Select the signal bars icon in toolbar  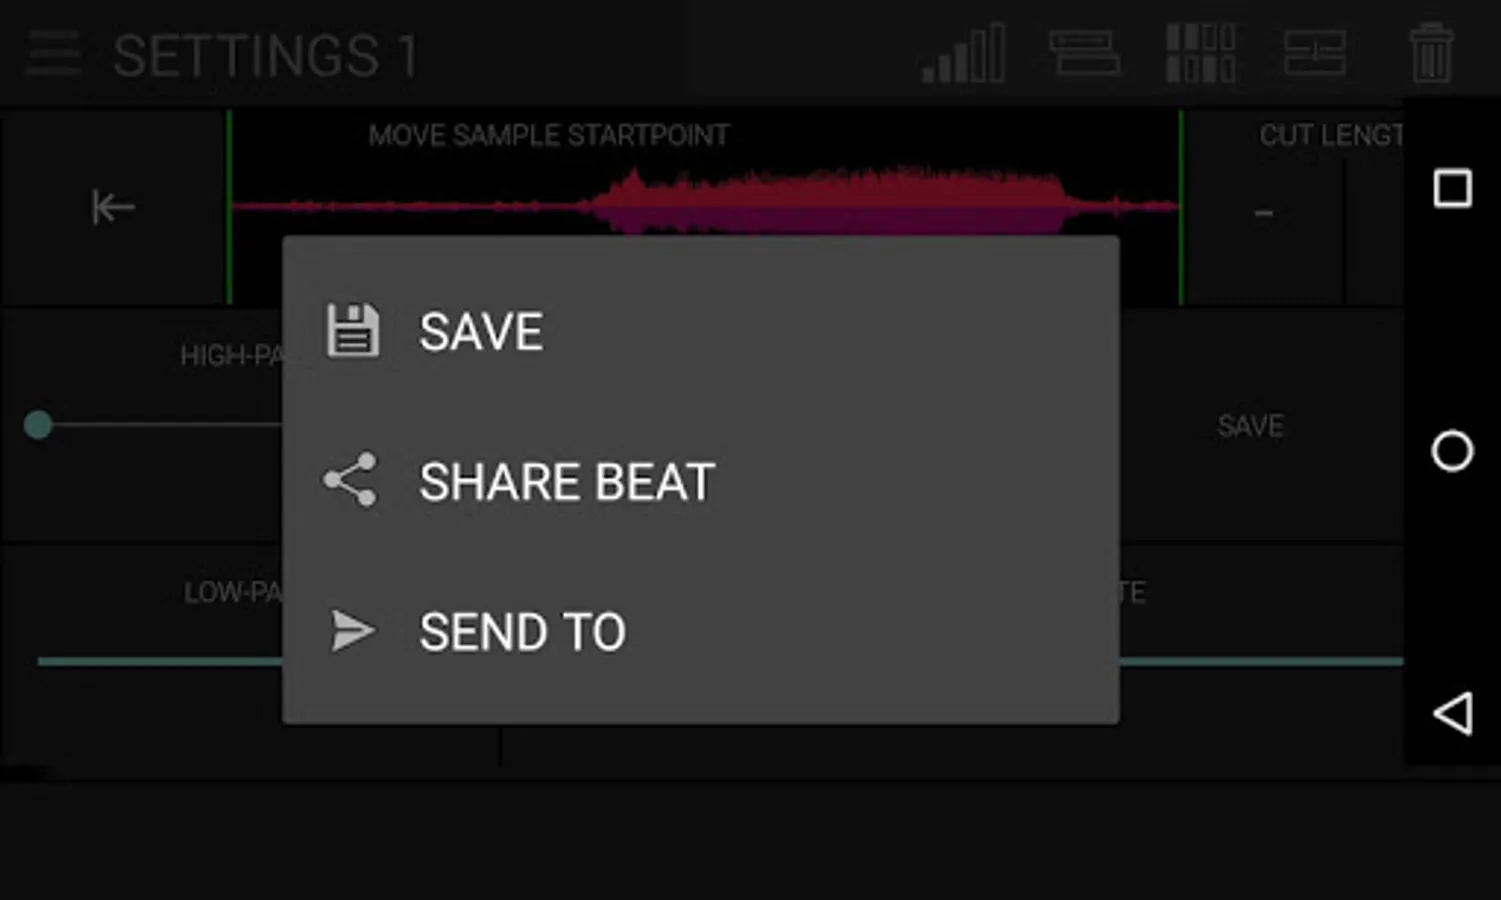coord(963,53)
